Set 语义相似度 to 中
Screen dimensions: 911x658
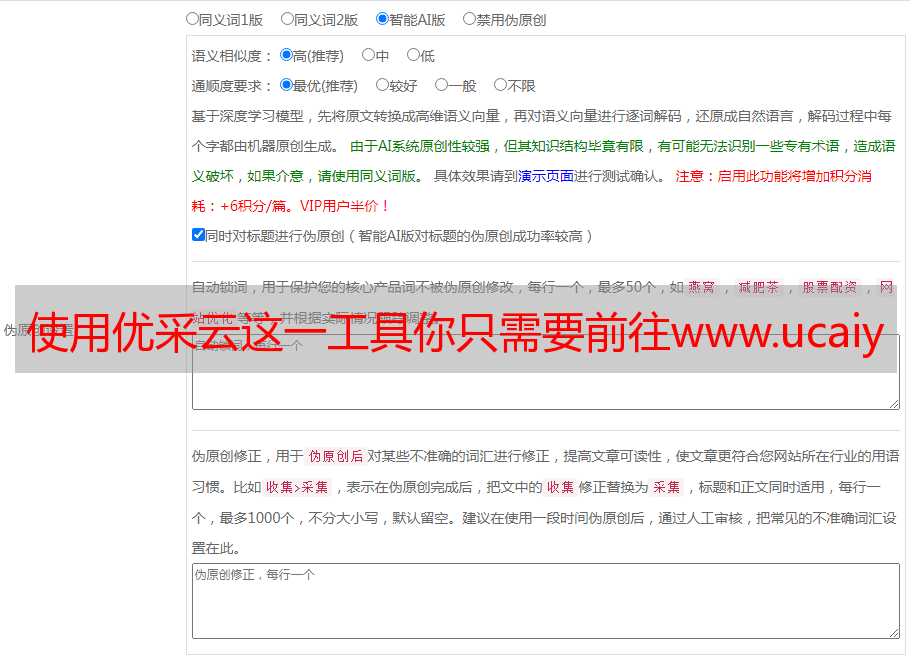tap(368, 55)
